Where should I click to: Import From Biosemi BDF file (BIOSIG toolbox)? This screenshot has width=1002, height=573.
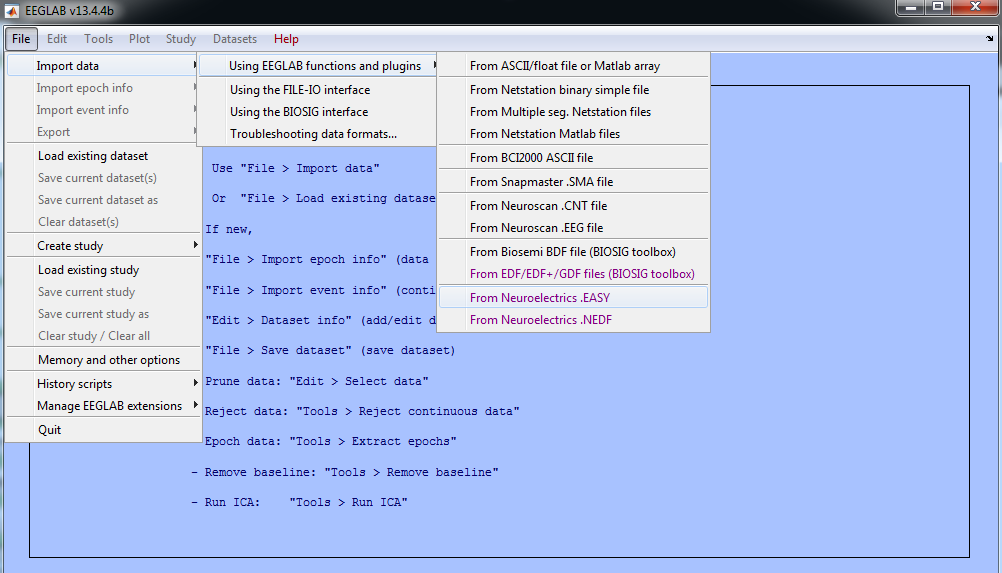click(573, 252)
